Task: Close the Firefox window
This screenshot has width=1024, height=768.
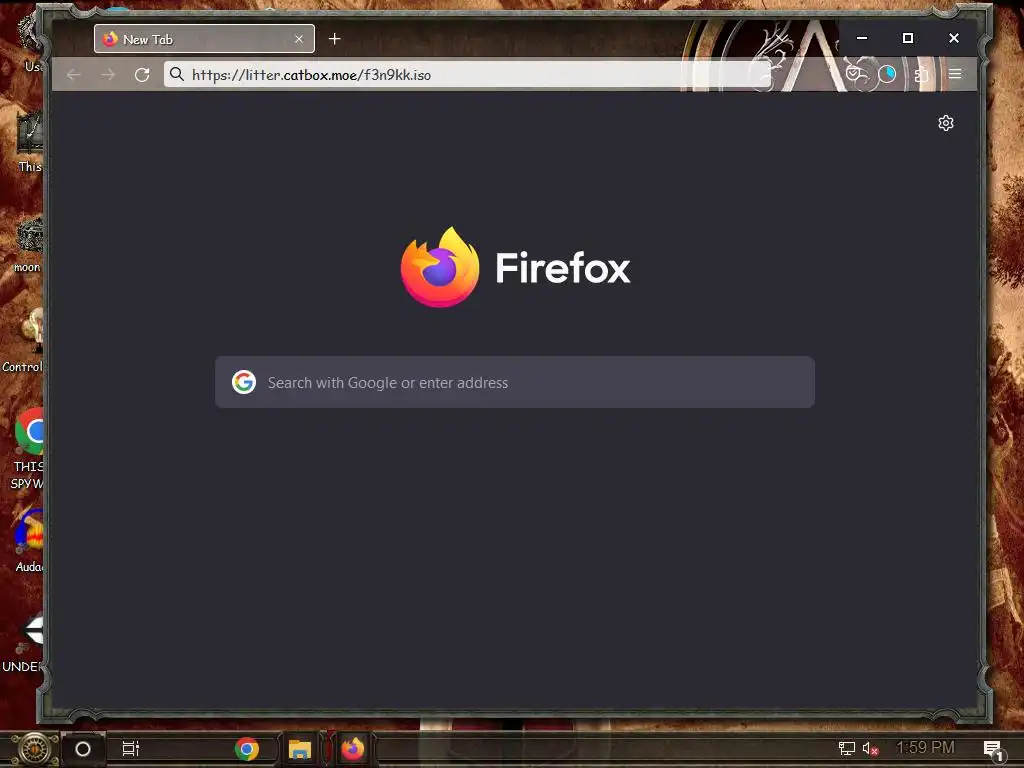Action: click(x=953, y=38)
